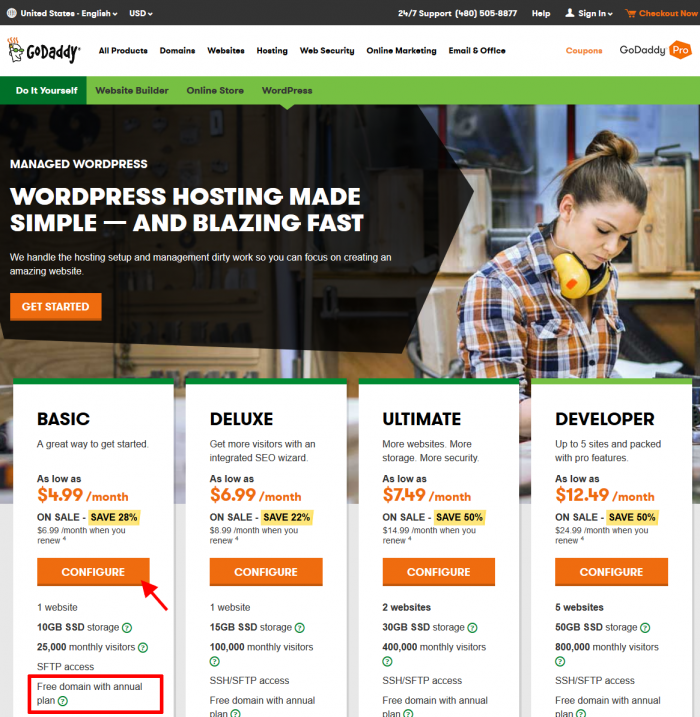This screenshot has height=717, width=700.
Task: Switch to the Website Builder tab
Action: (132, 91)
